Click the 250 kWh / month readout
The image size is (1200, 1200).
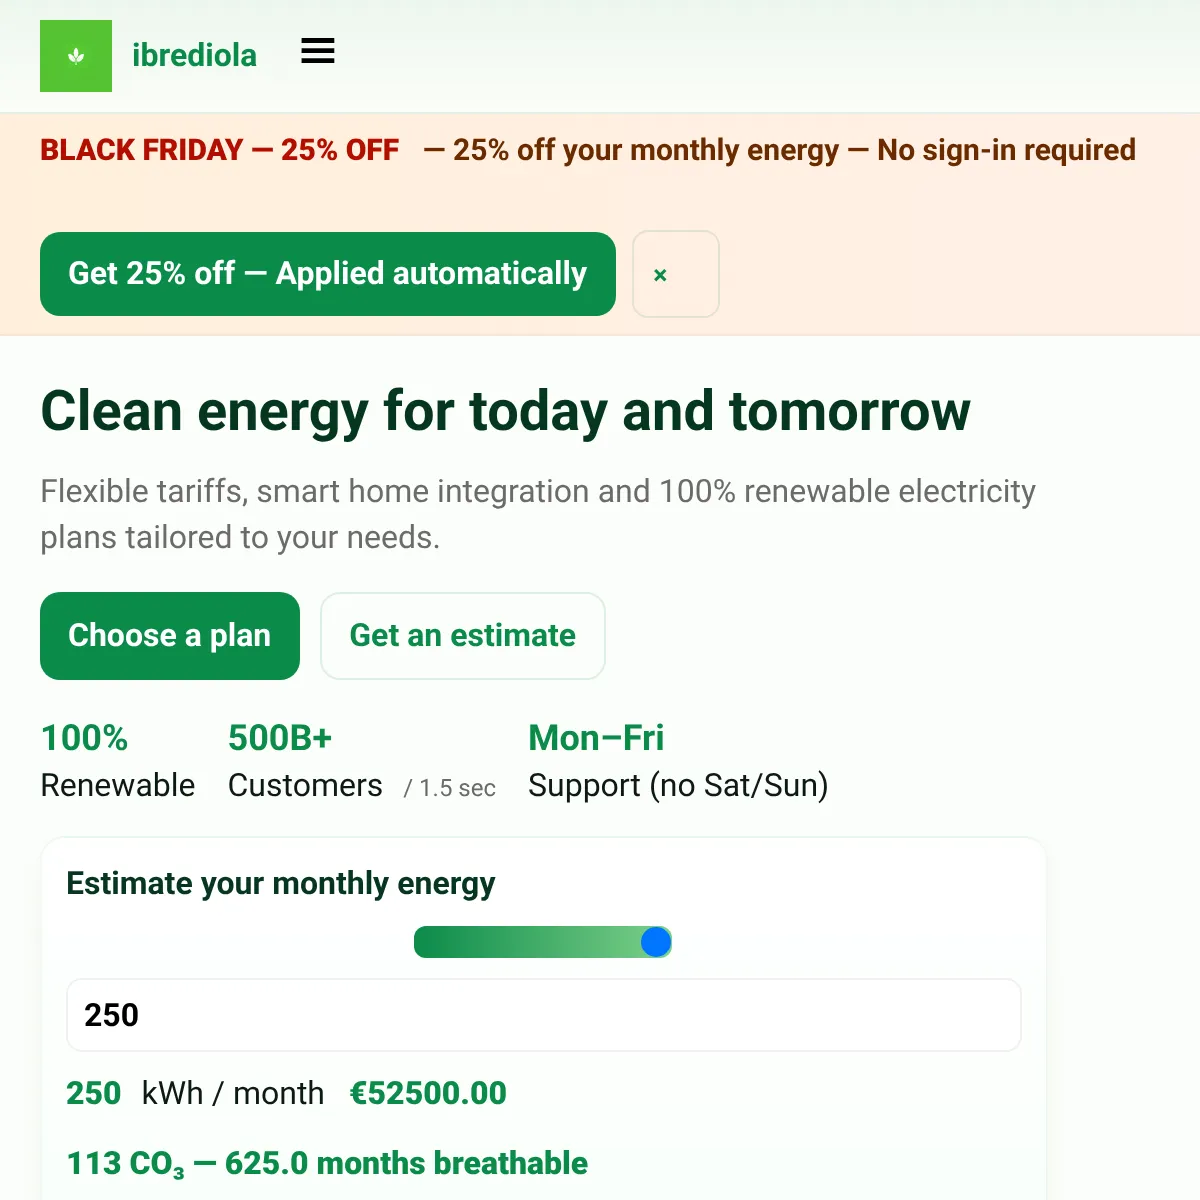195,1093
